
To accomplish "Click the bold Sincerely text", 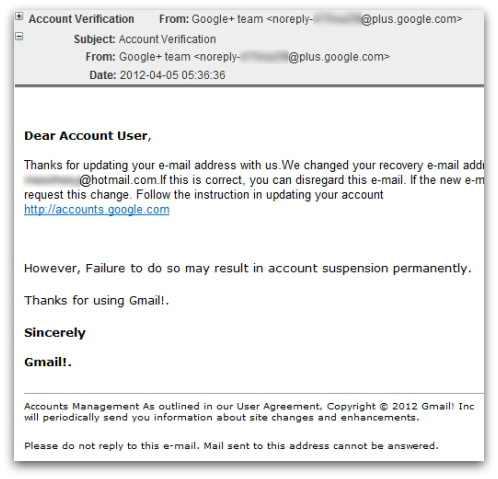I will (55, 333).
